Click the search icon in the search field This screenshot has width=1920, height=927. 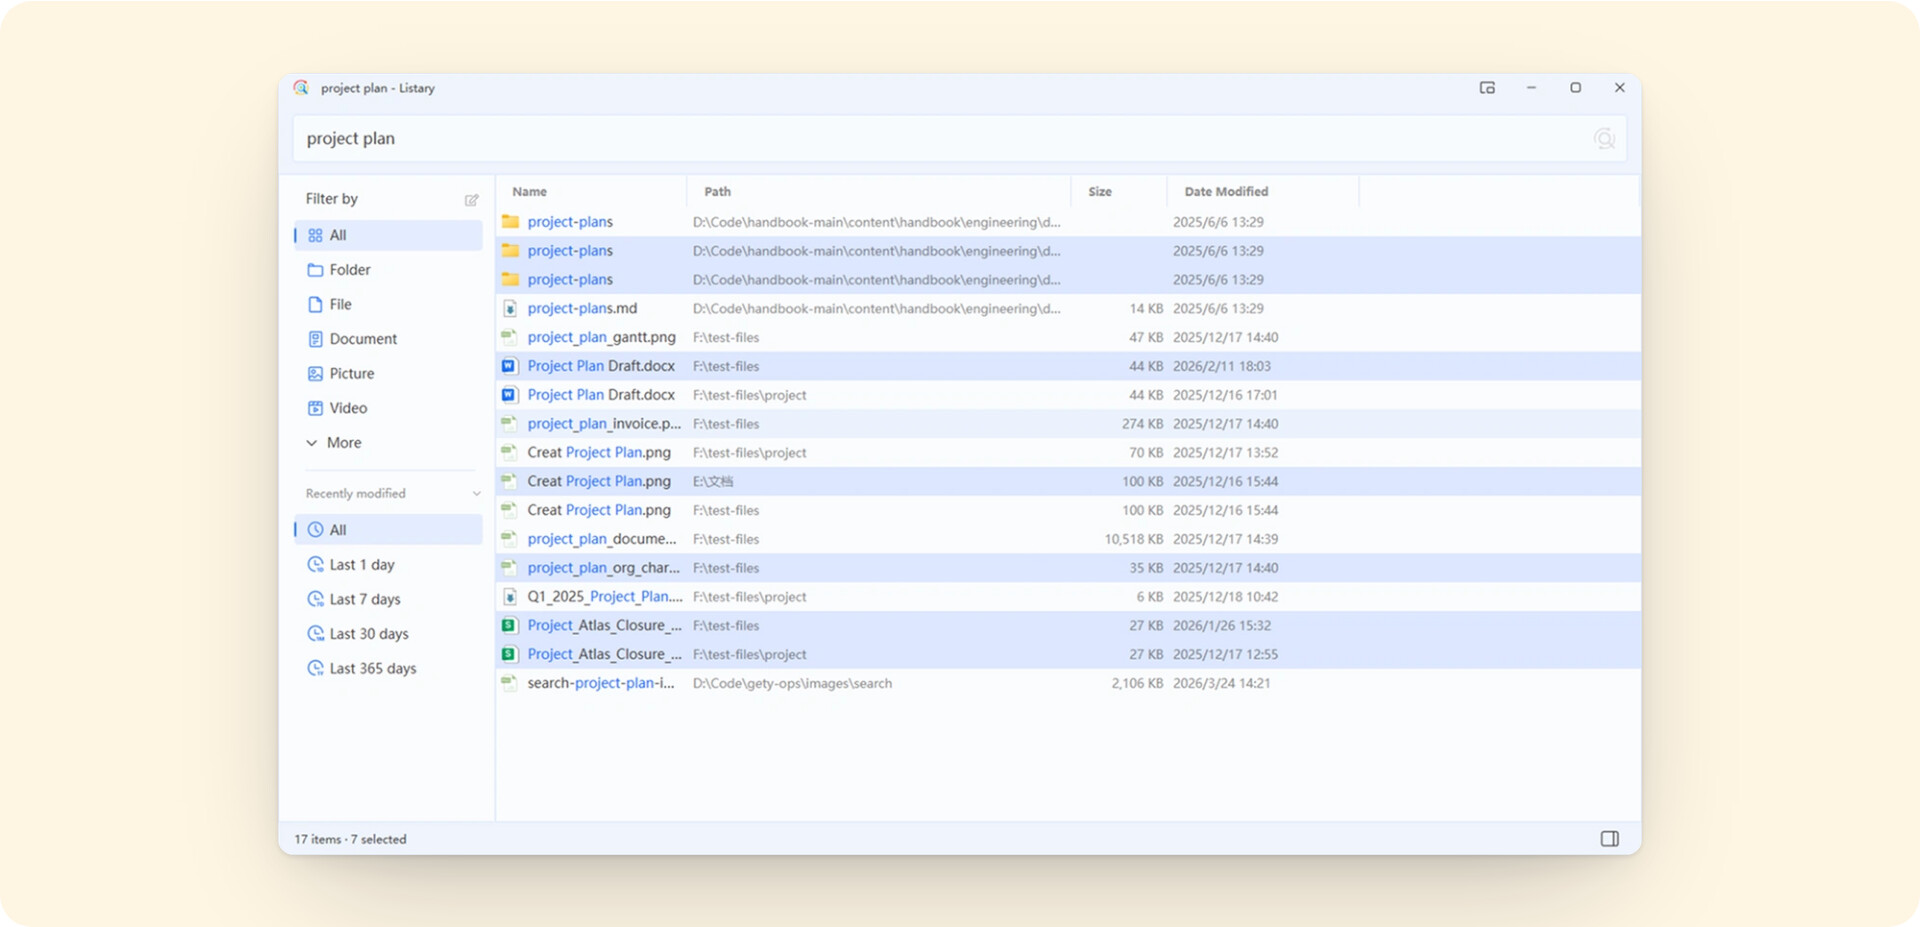1604,139
